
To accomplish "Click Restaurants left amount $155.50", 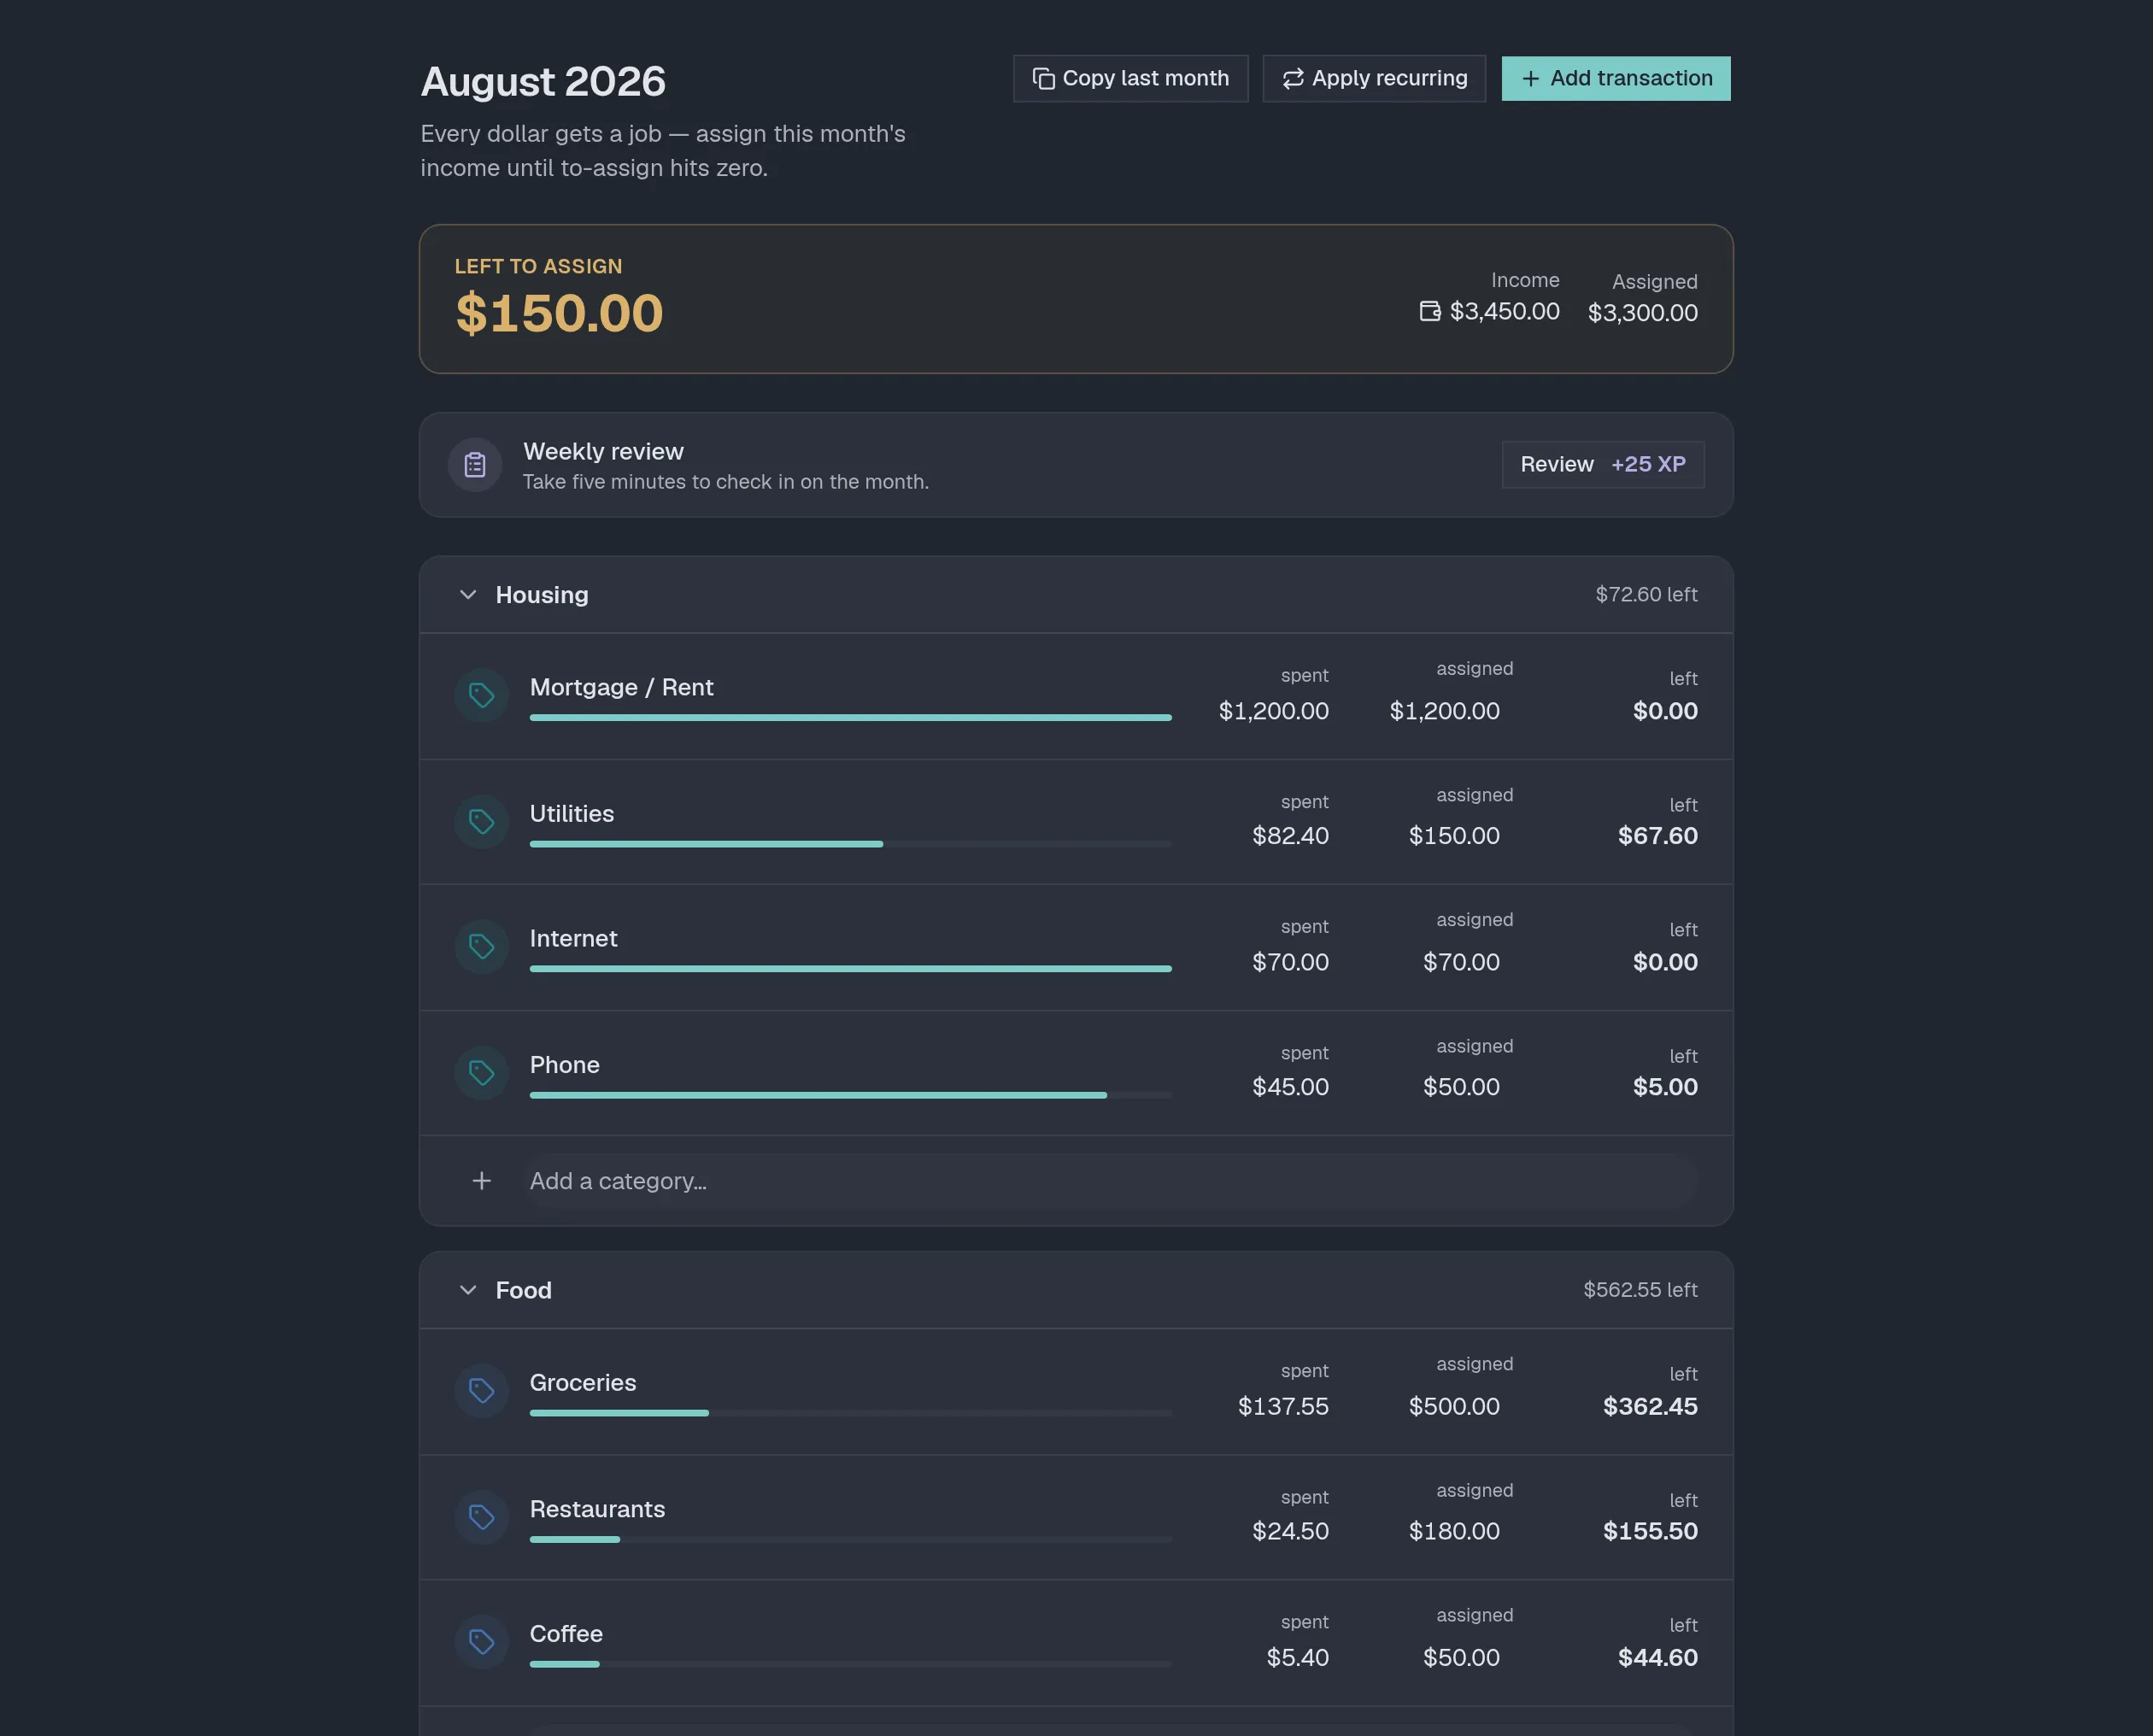I will 1650,1531.
